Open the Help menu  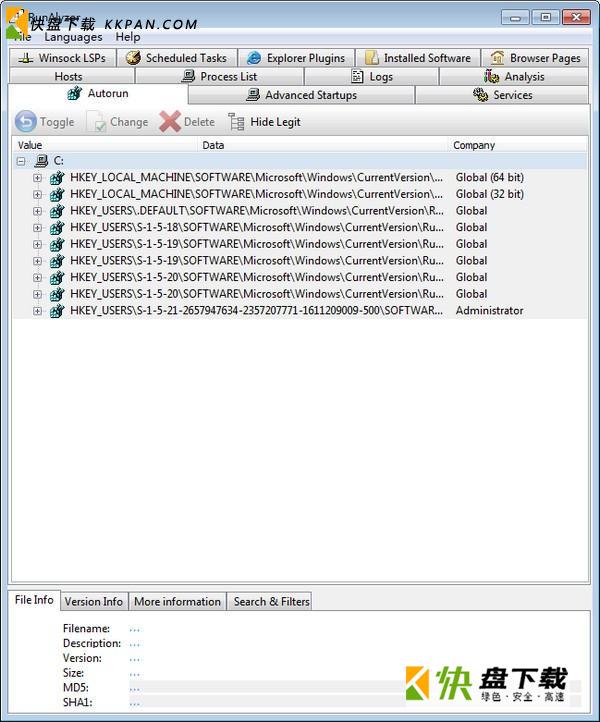pyautogui.click(x=128, y=37)
